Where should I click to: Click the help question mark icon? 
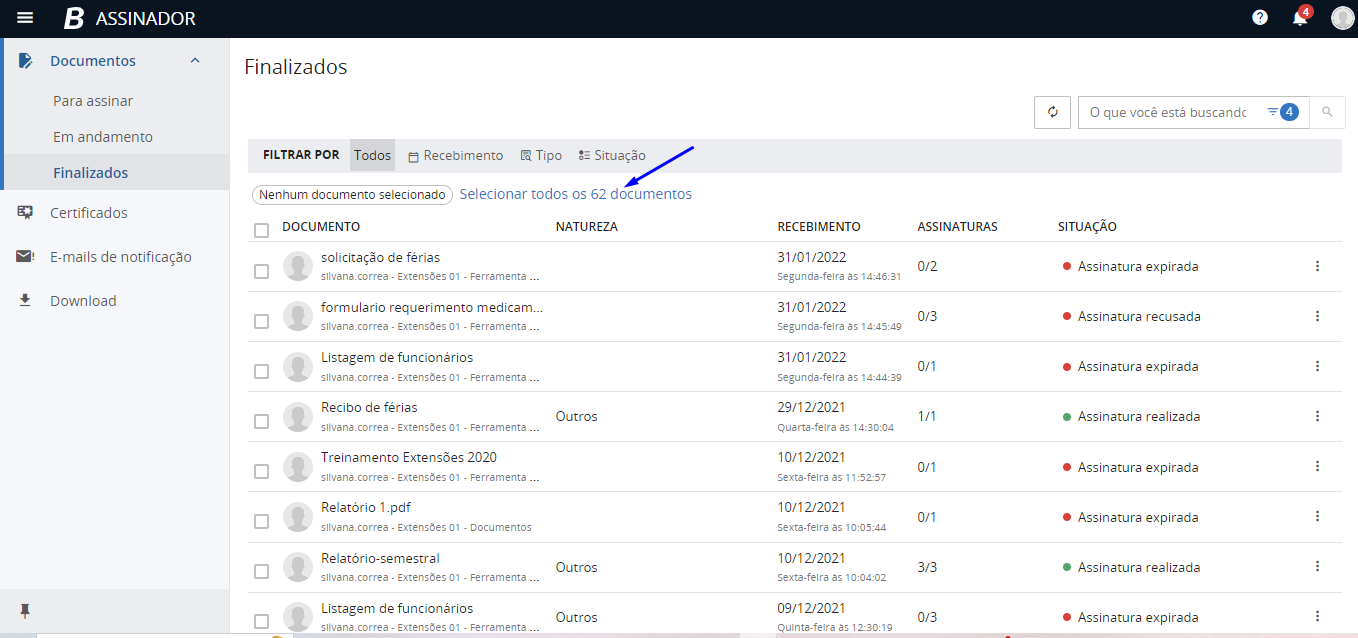pyautogui.click(x=1260, y=18)
